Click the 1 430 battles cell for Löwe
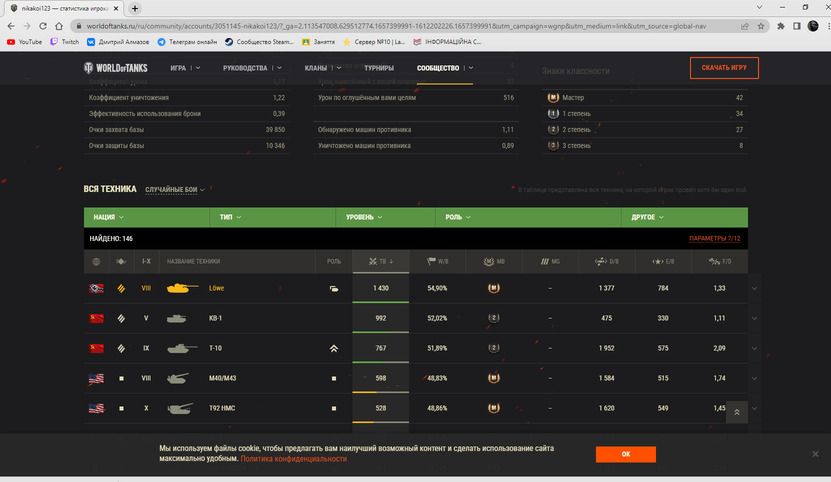Viewport: 831px width, 482px height. click(381, 288)
